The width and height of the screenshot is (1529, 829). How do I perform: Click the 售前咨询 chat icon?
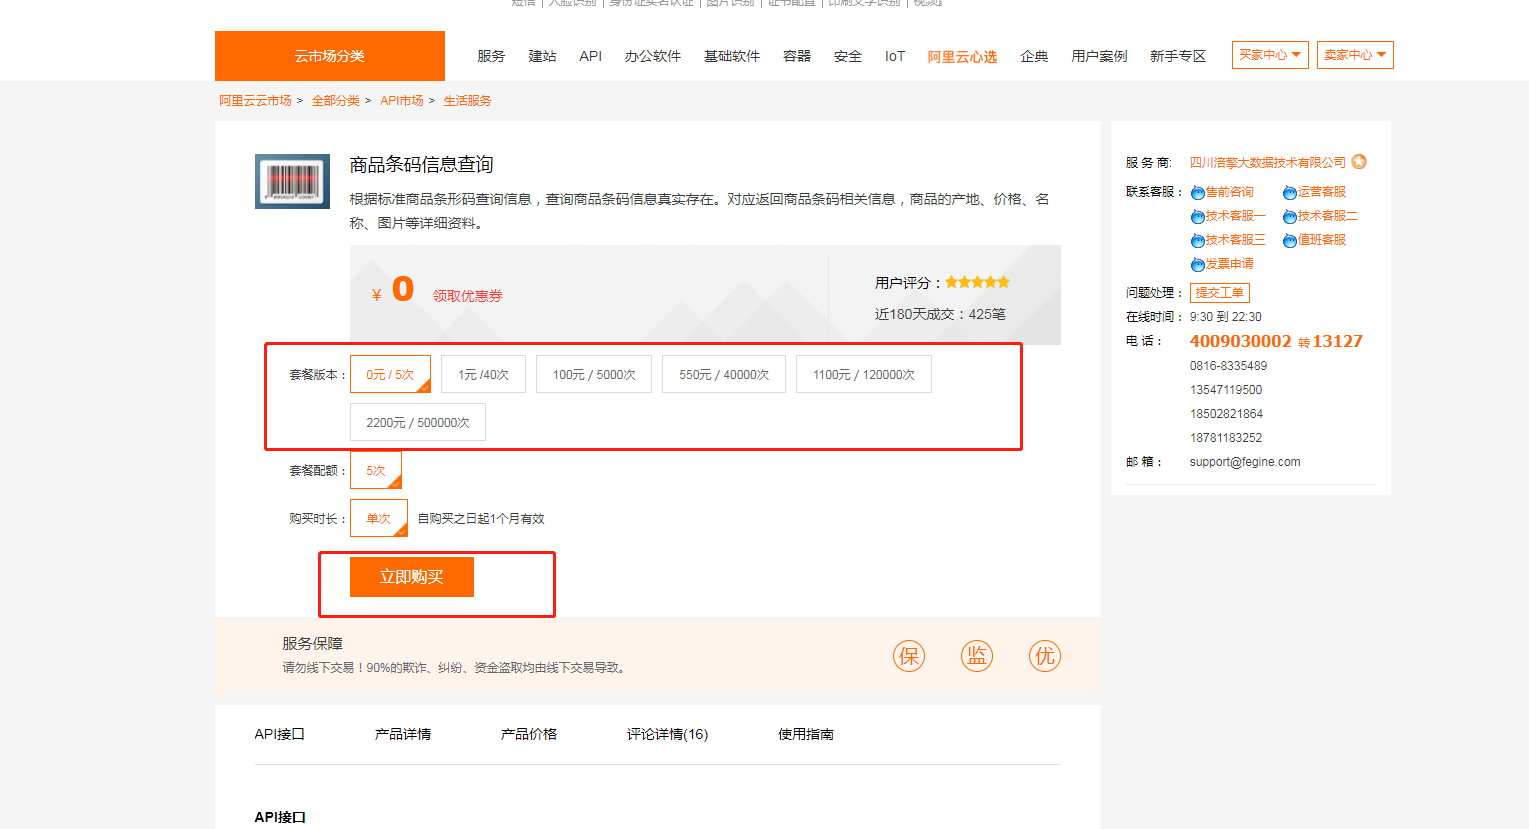[x=1197, y=193]
